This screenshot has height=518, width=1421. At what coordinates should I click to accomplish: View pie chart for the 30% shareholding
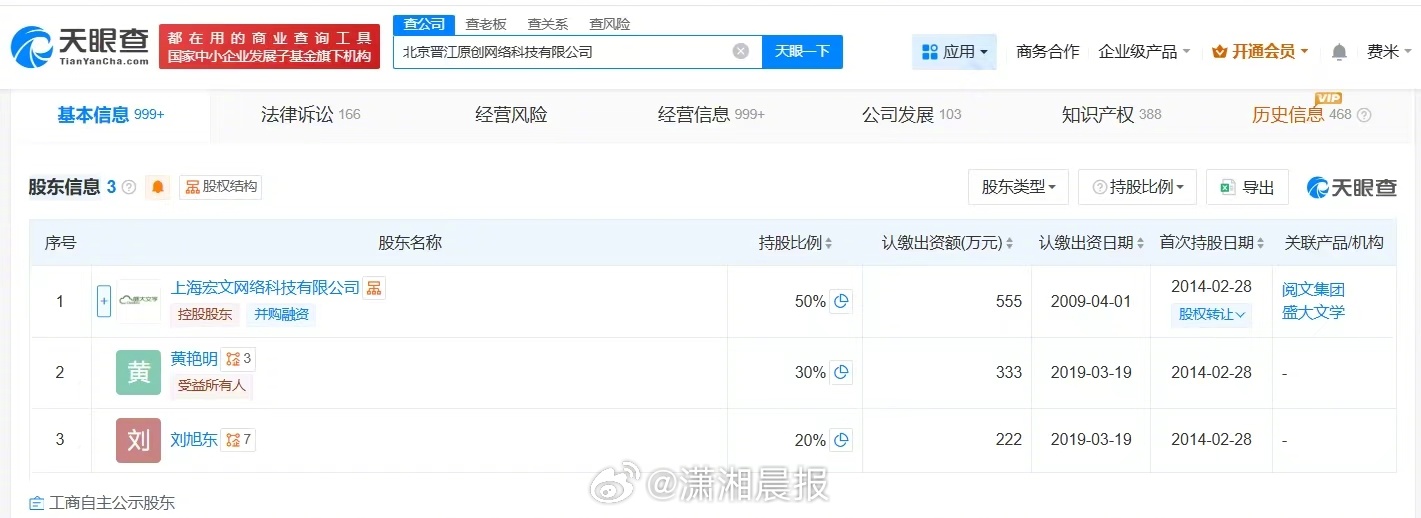point(842,372)
